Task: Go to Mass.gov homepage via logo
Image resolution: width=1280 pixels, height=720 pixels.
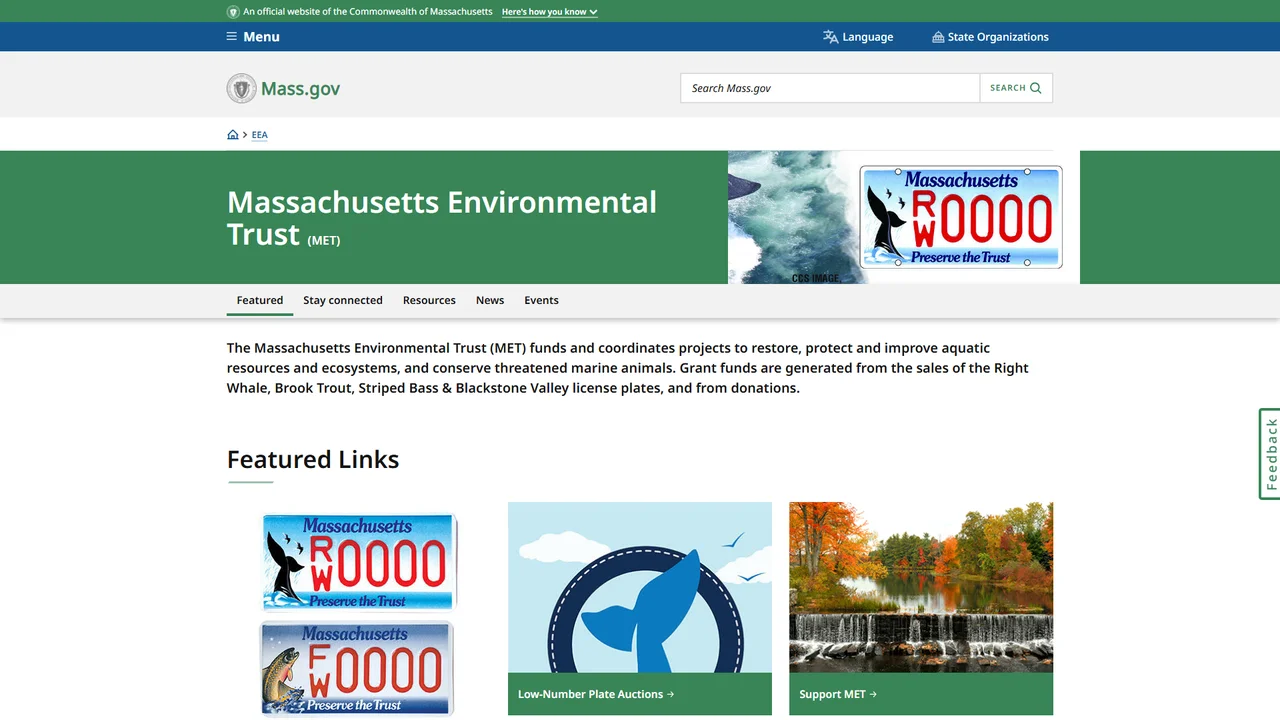Action: pos(284,88)
